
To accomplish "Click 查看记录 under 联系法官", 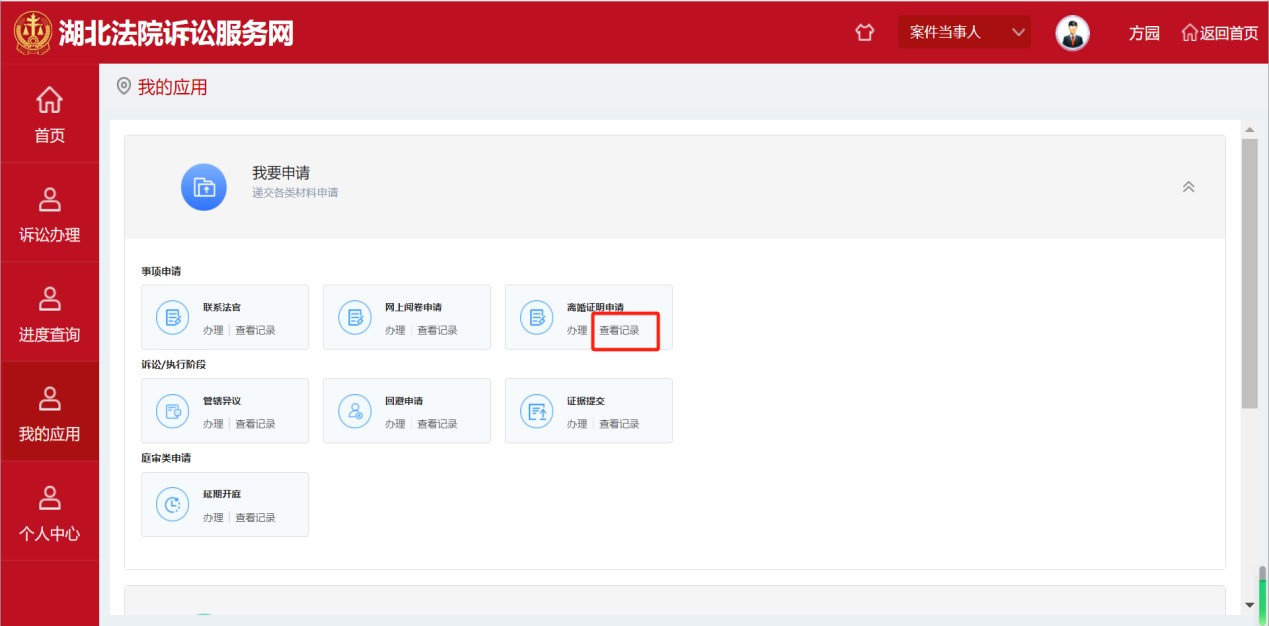I will 255,330.
